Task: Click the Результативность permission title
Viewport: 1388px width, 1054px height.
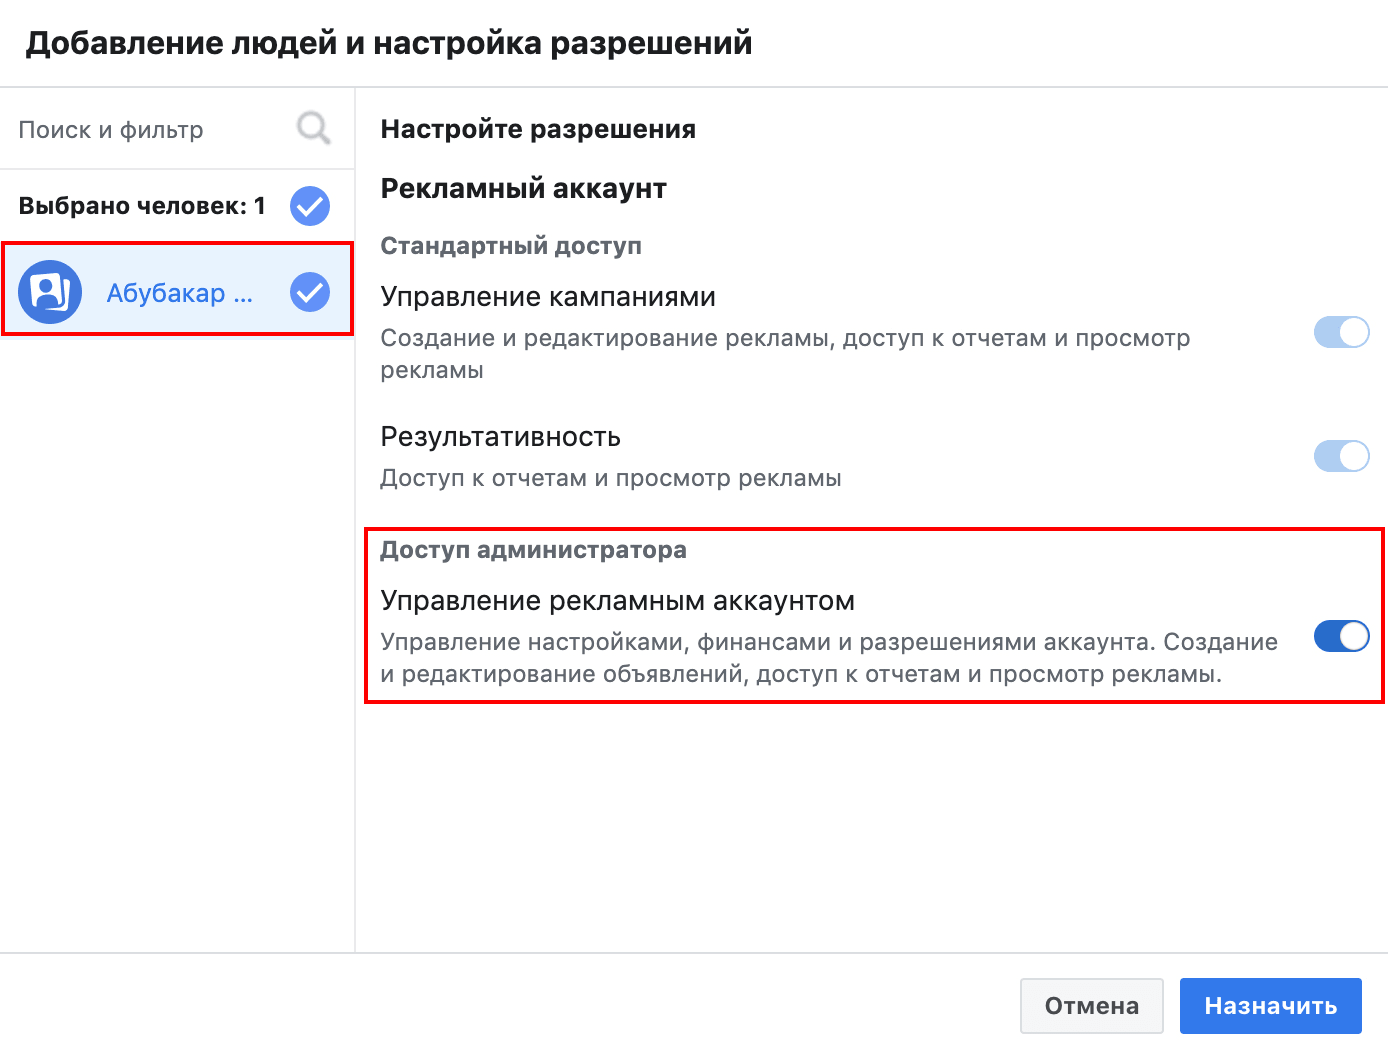Action: click(500, 437)
